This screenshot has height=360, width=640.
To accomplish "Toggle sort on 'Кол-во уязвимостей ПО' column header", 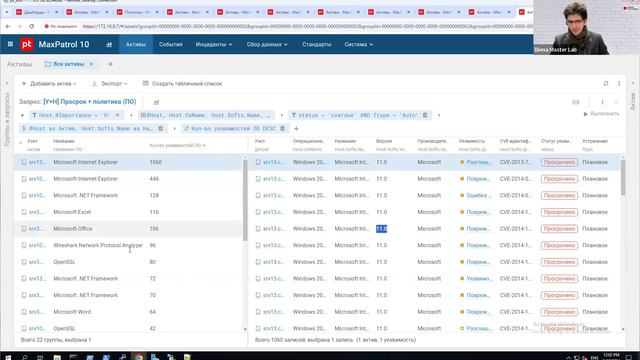I will pyautogui.click(x=177, y=145).
